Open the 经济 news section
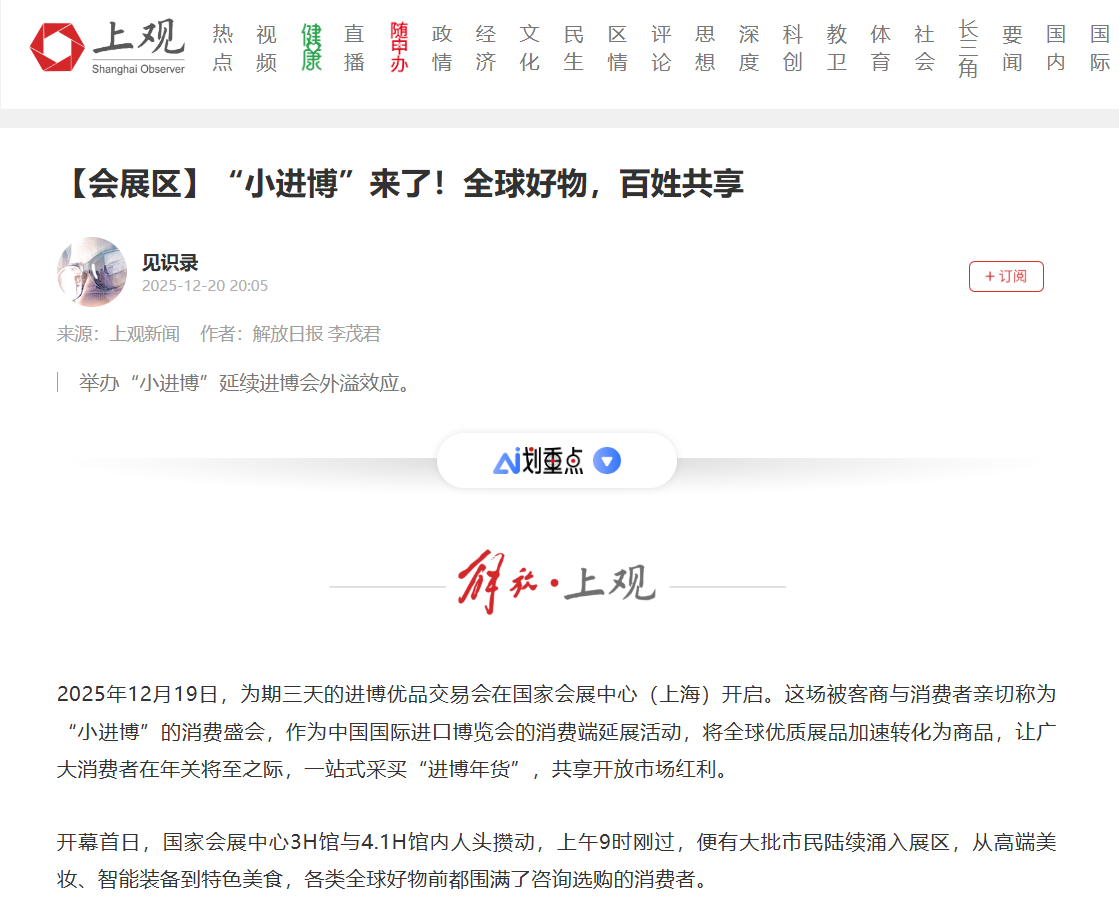 [486, 48]
